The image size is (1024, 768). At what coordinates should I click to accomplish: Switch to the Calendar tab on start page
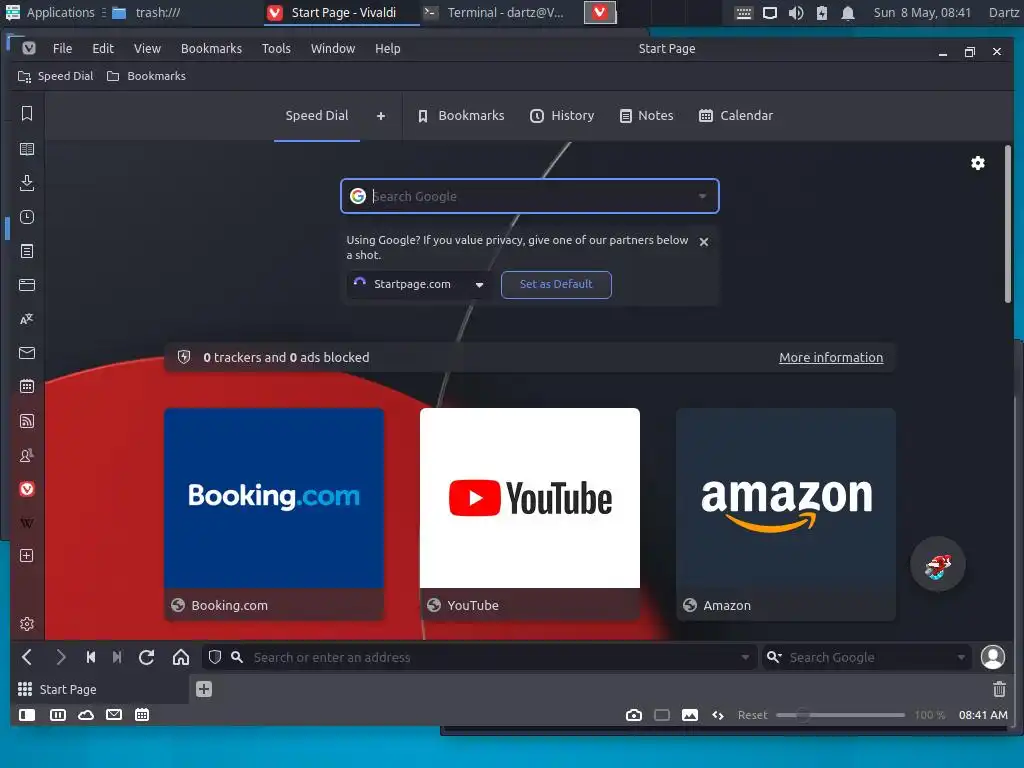(x=736, y=116)
